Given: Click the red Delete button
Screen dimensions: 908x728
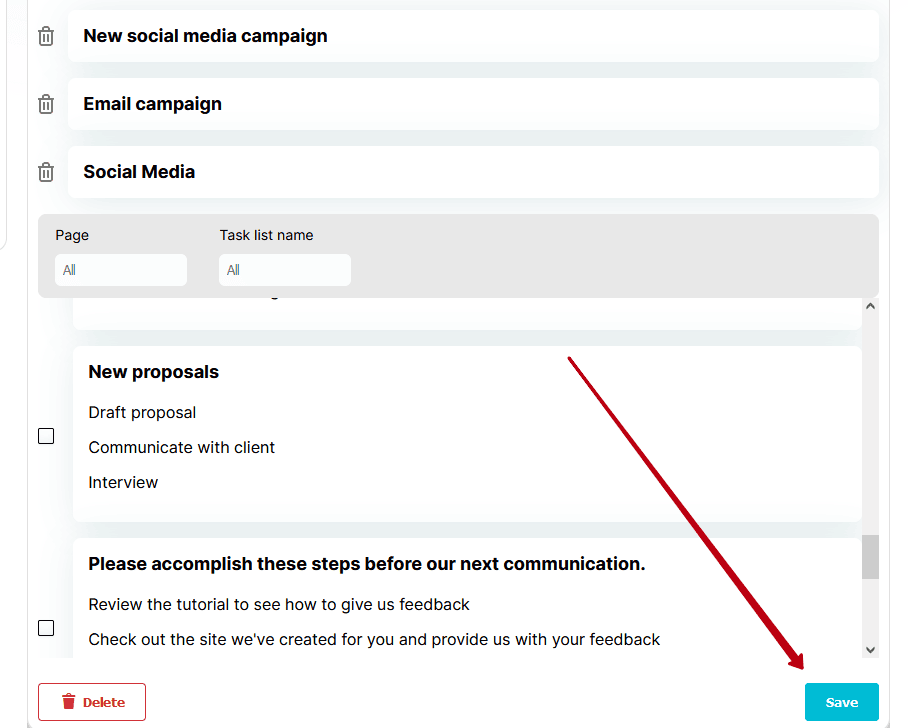Looking at the screenshot, I should [x=92, y=702].
